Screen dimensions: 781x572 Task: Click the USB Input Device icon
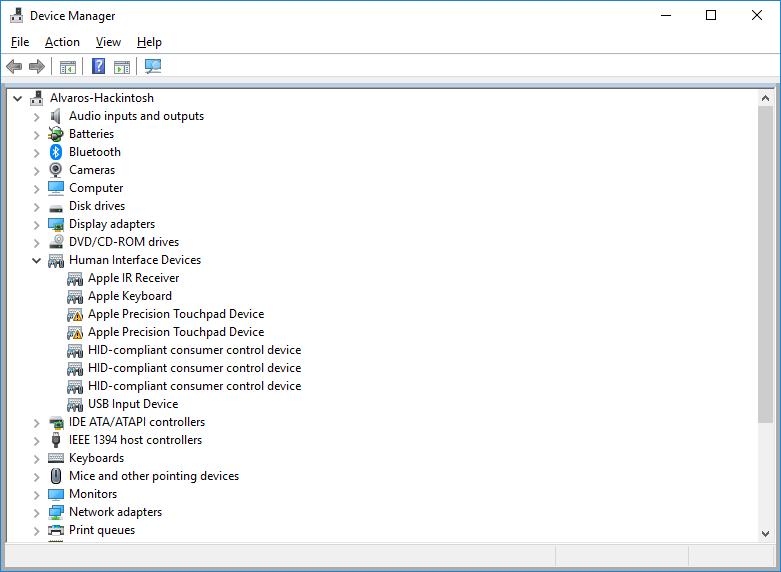point(75,405)
